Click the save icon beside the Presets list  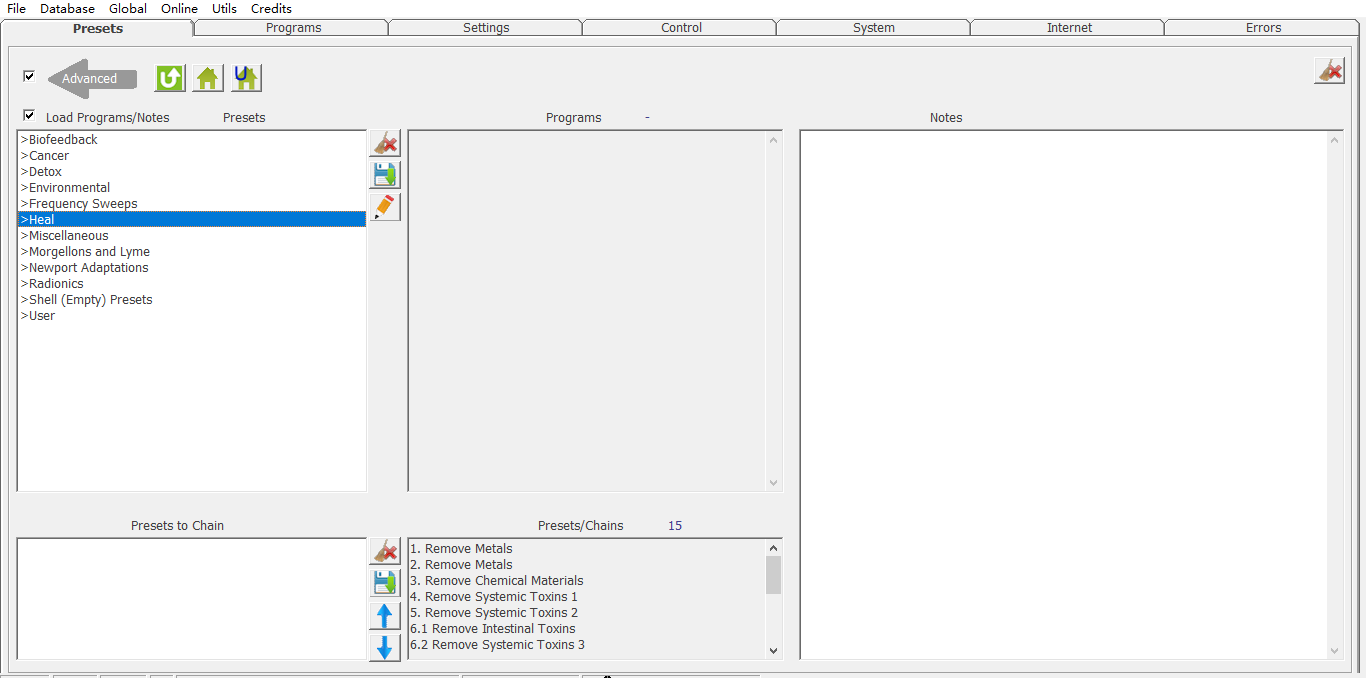pyautogui.click(x=385, y=175)
